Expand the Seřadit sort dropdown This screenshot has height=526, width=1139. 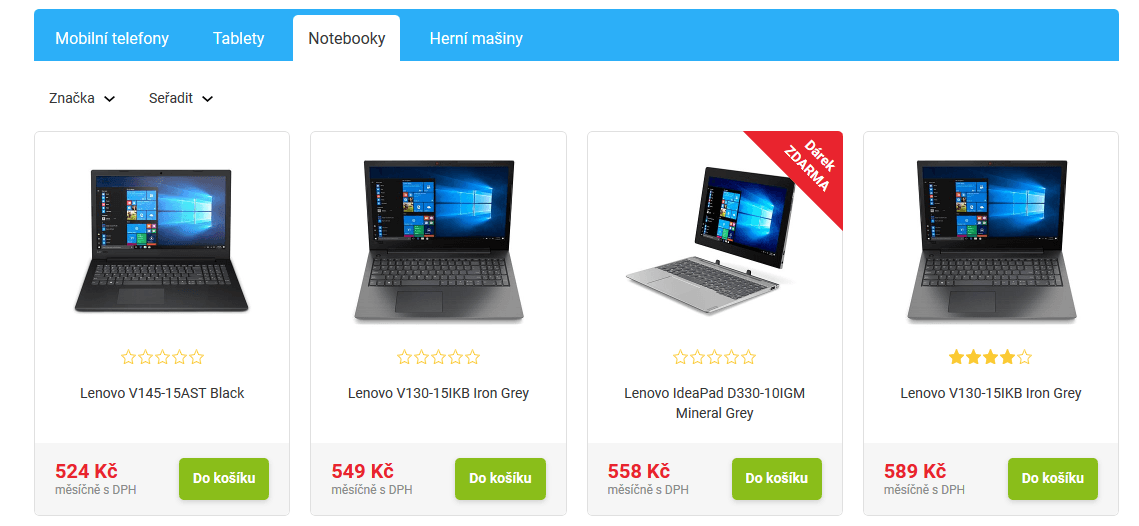pyautogui.click(x=181, y=98)
